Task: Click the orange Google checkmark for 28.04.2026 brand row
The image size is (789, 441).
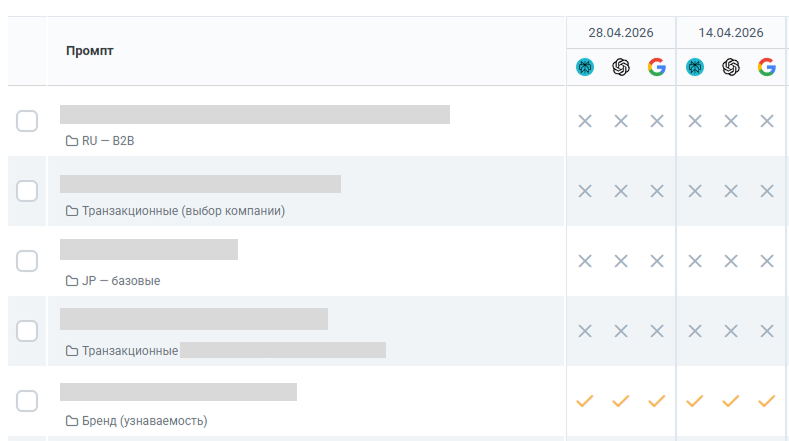Action: pos(657,401)
